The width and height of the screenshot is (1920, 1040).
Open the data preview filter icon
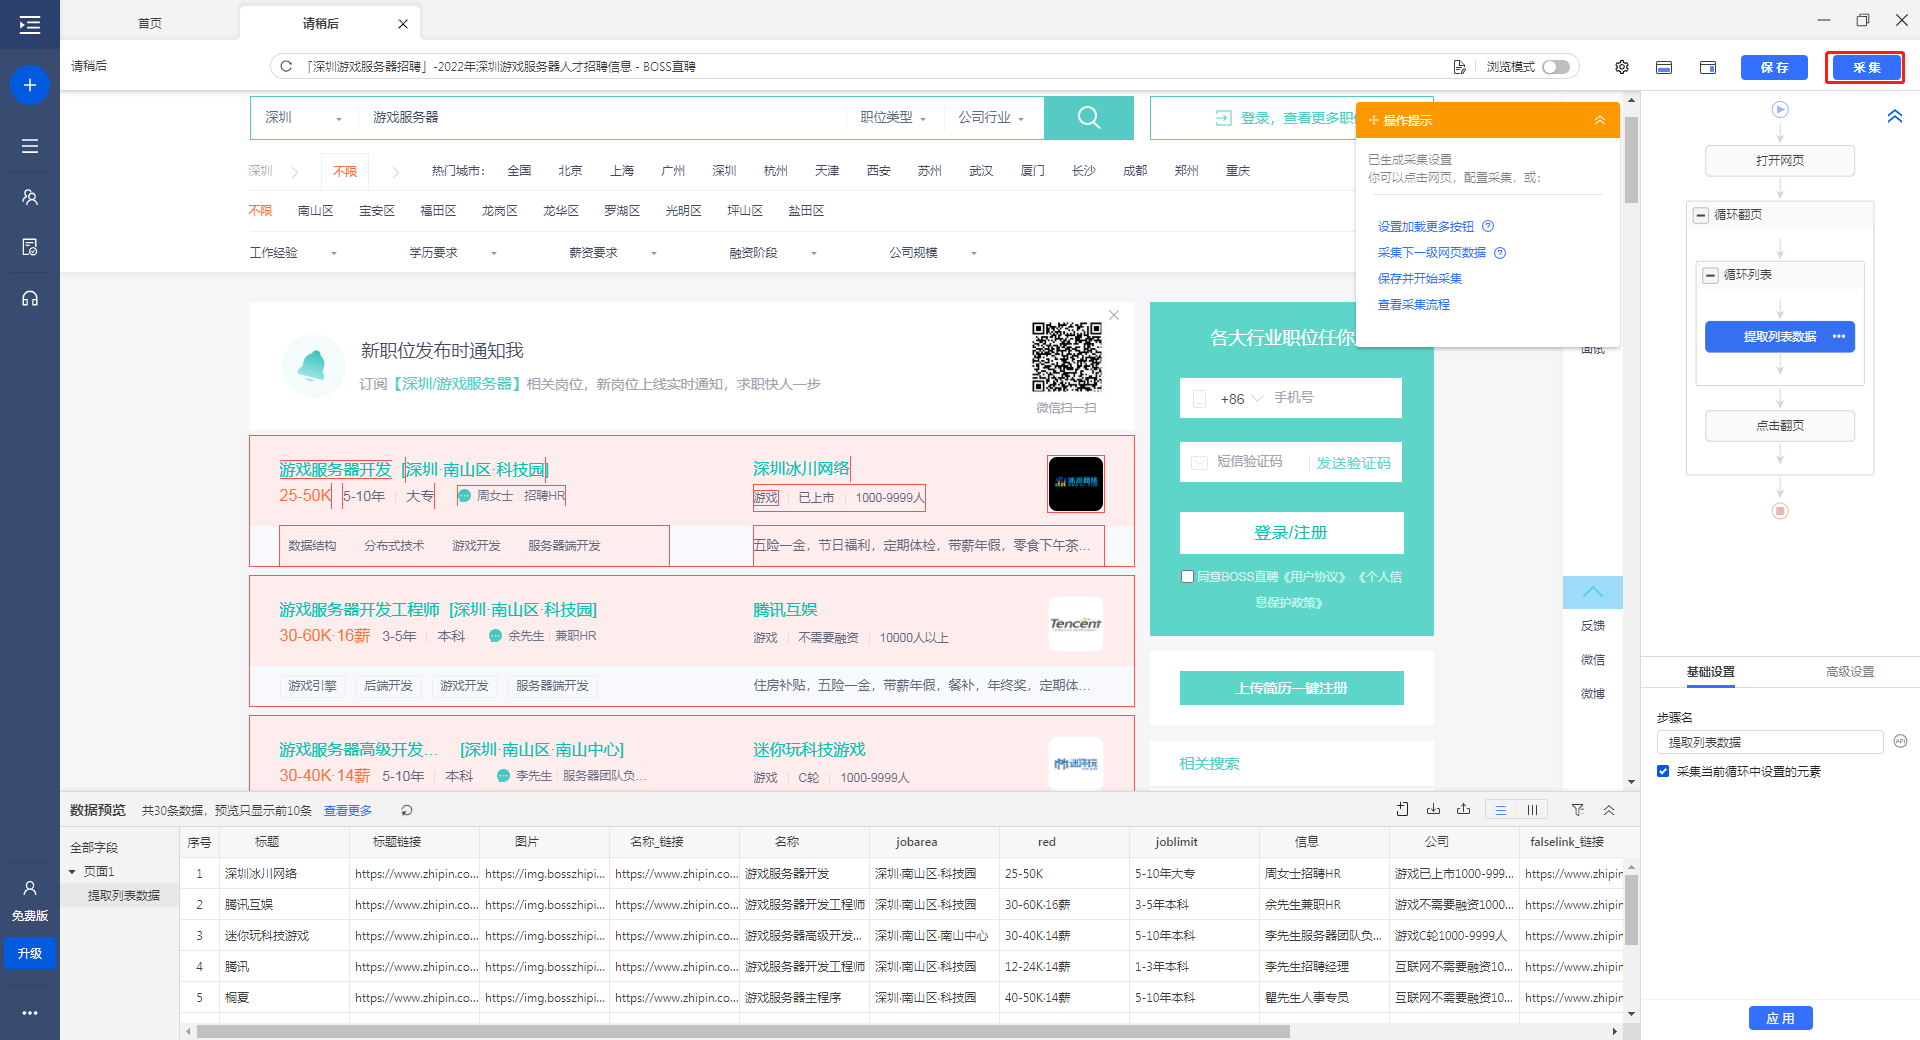[1577, 810]
